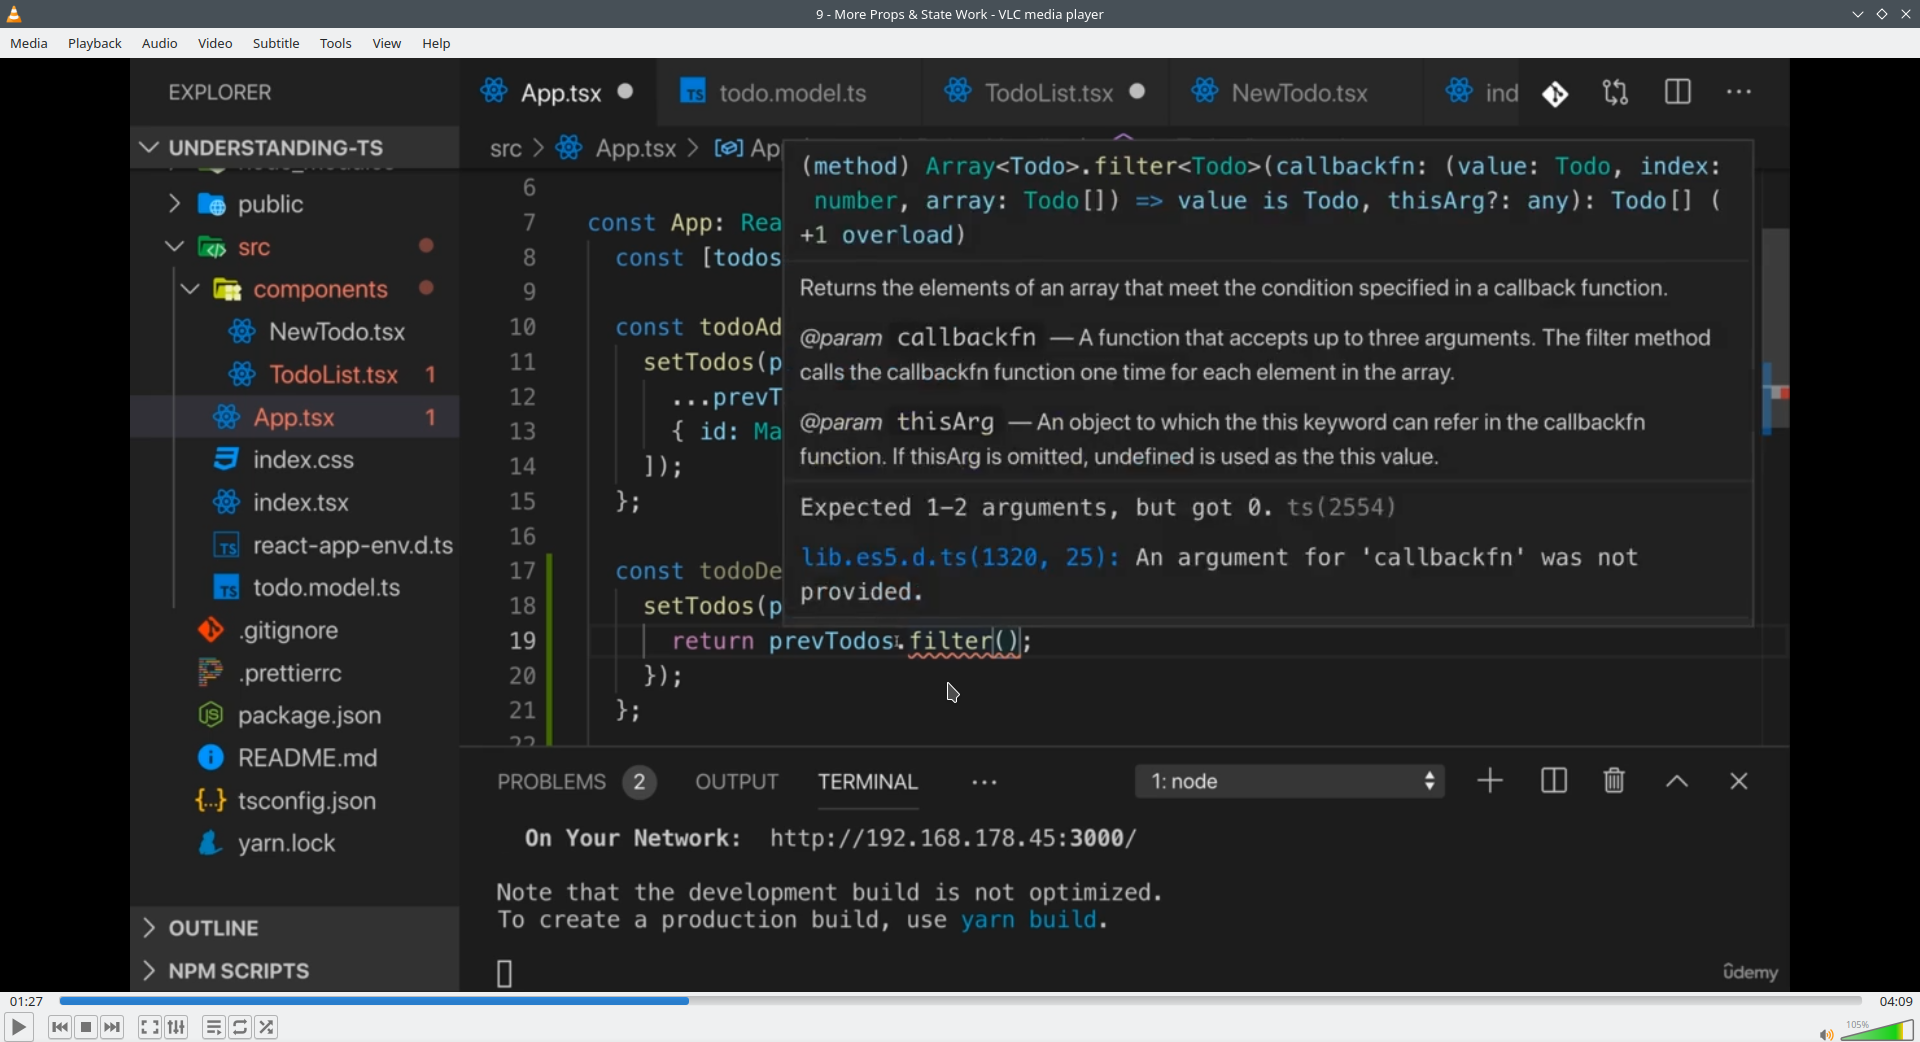Screen dimensions: 1920x1042
Task: Open the extended settings equalizer icon
Action: [x=177, y=1027]
